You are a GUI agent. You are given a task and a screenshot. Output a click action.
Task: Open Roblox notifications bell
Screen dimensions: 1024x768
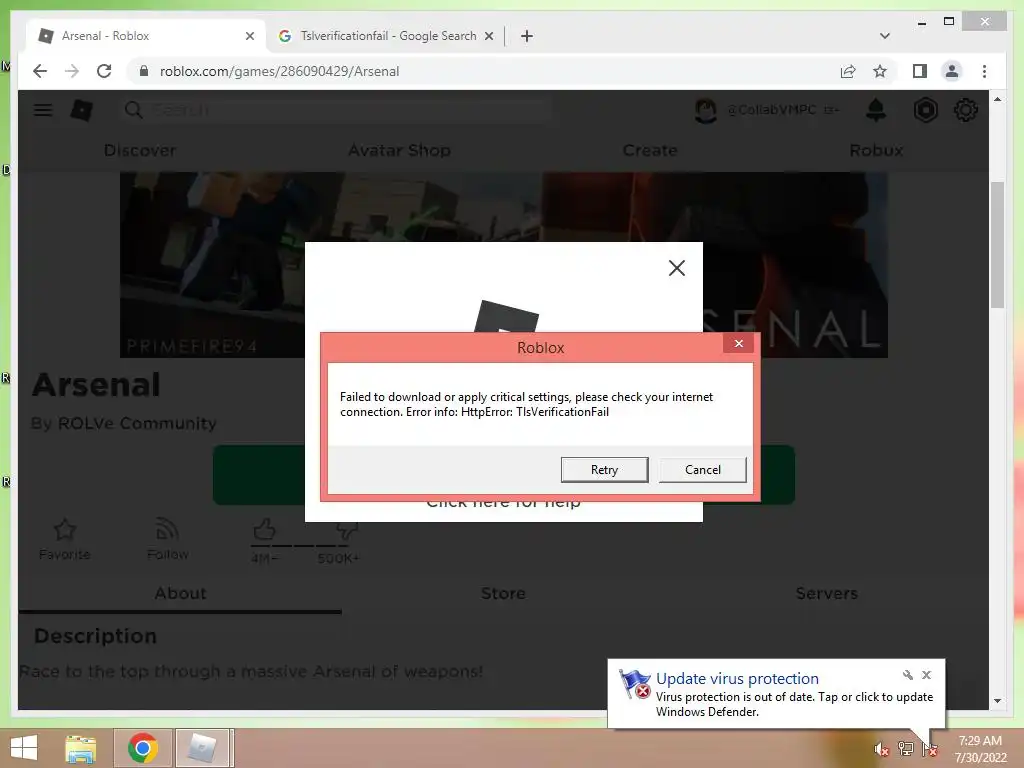[876, 110]
